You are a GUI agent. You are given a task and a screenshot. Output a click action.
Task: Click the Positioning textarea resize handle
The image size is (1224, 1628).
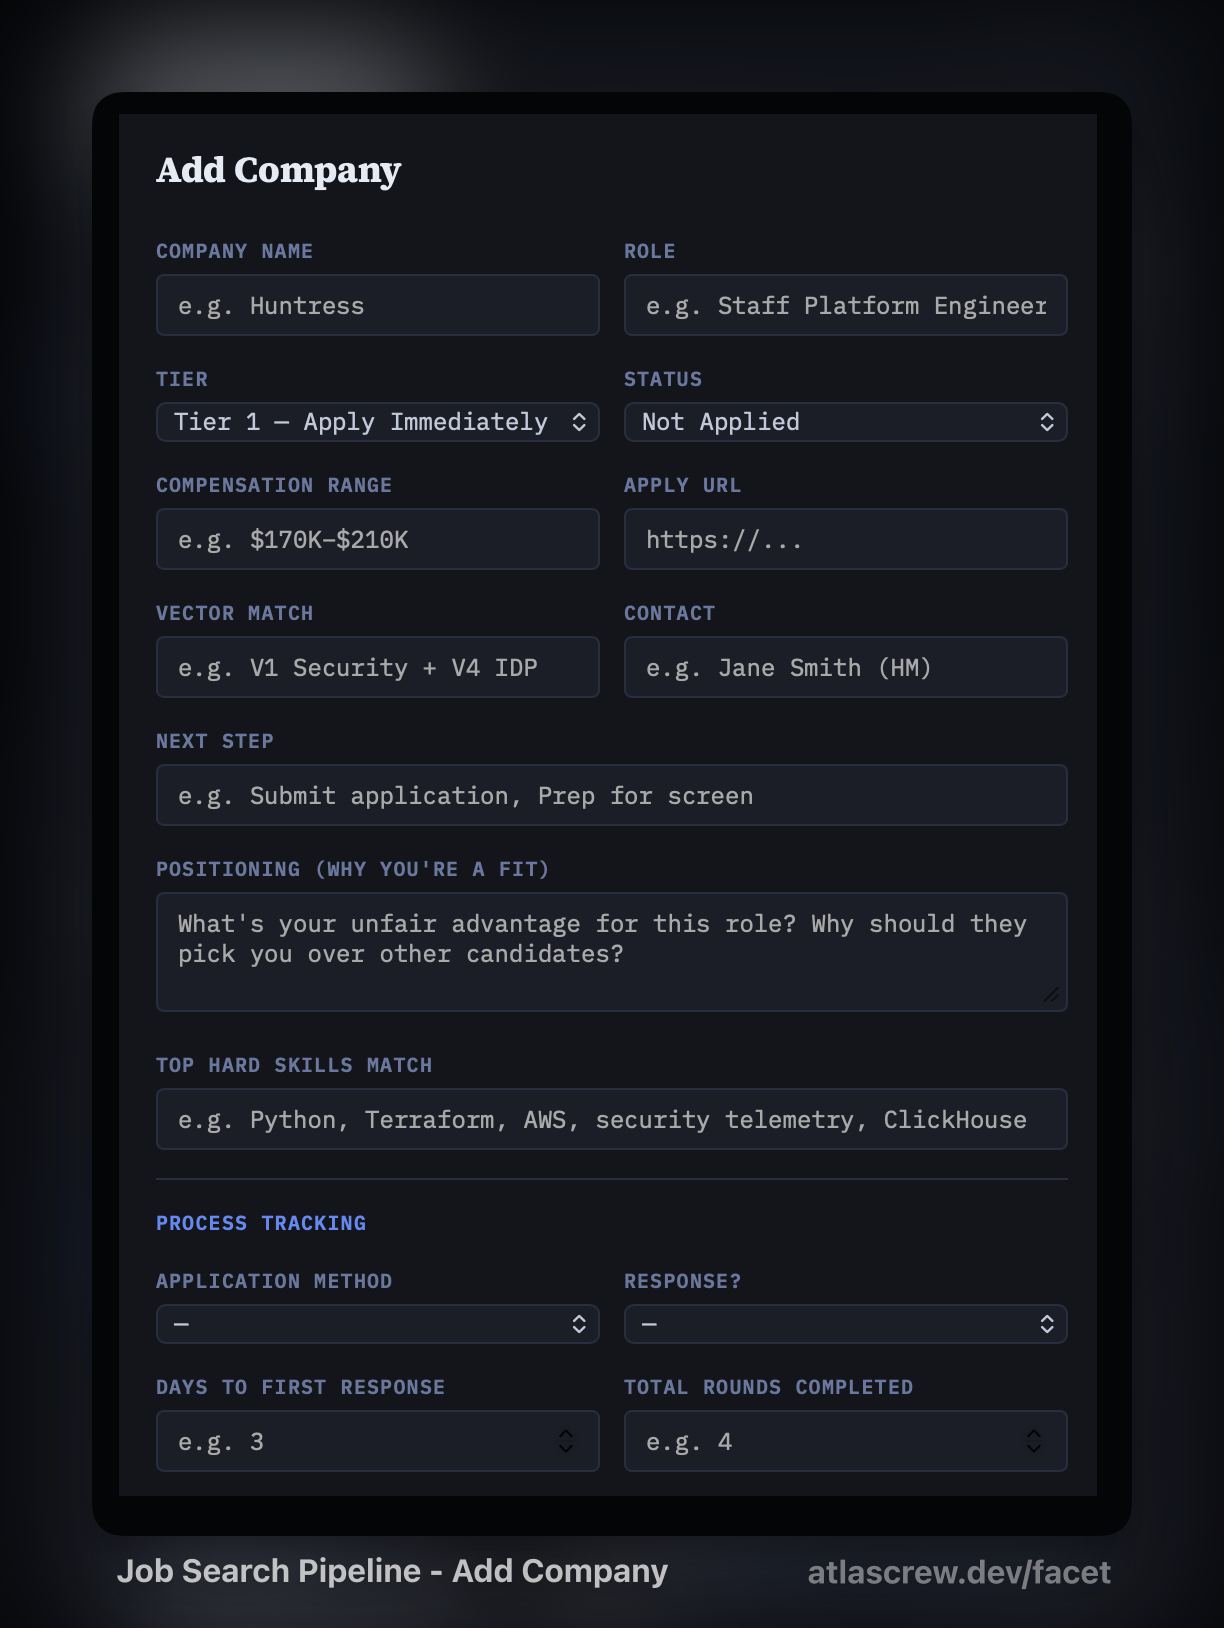tap(1051, 995)
